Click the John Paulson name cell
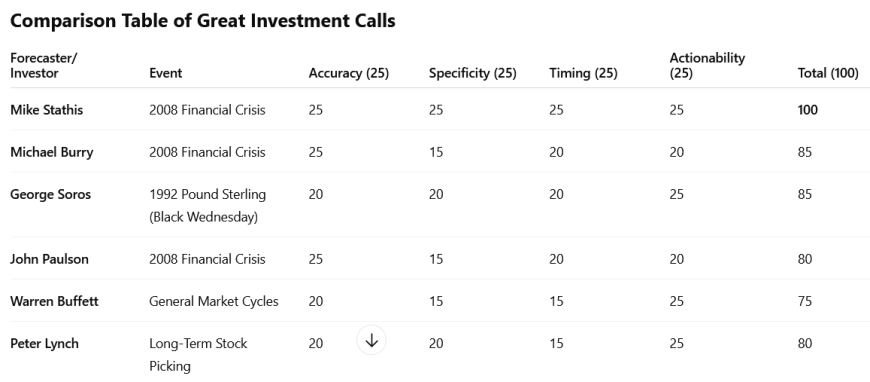This screenshot has height=382, width=870. [49, 259]
